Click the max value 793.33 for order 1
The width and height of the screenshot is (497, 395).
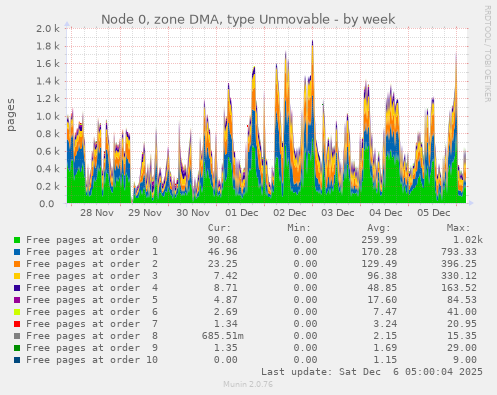pyautogui.click(x=459, y=252)
